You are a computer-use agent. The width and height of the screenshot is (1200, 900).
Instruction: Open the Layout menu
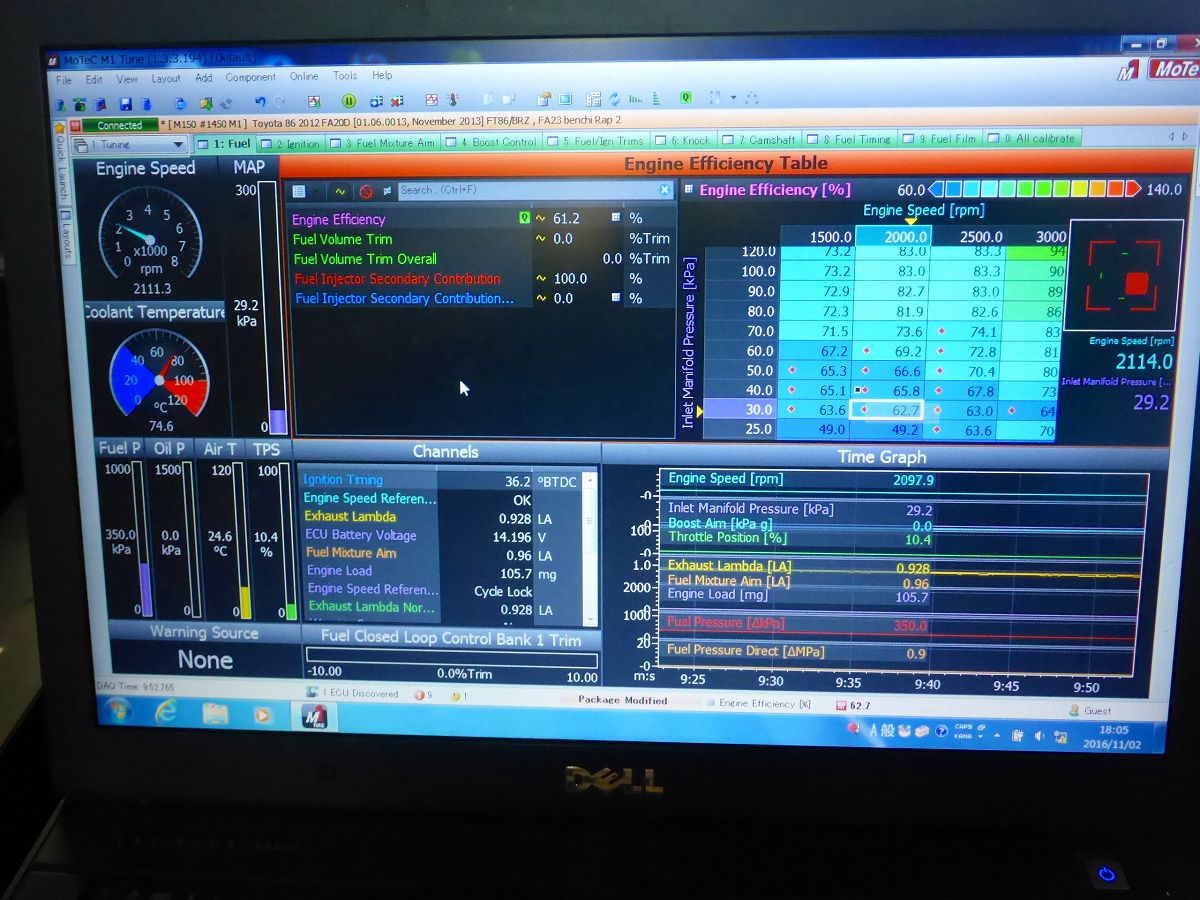pyautogui.click(x=166, y=78)
